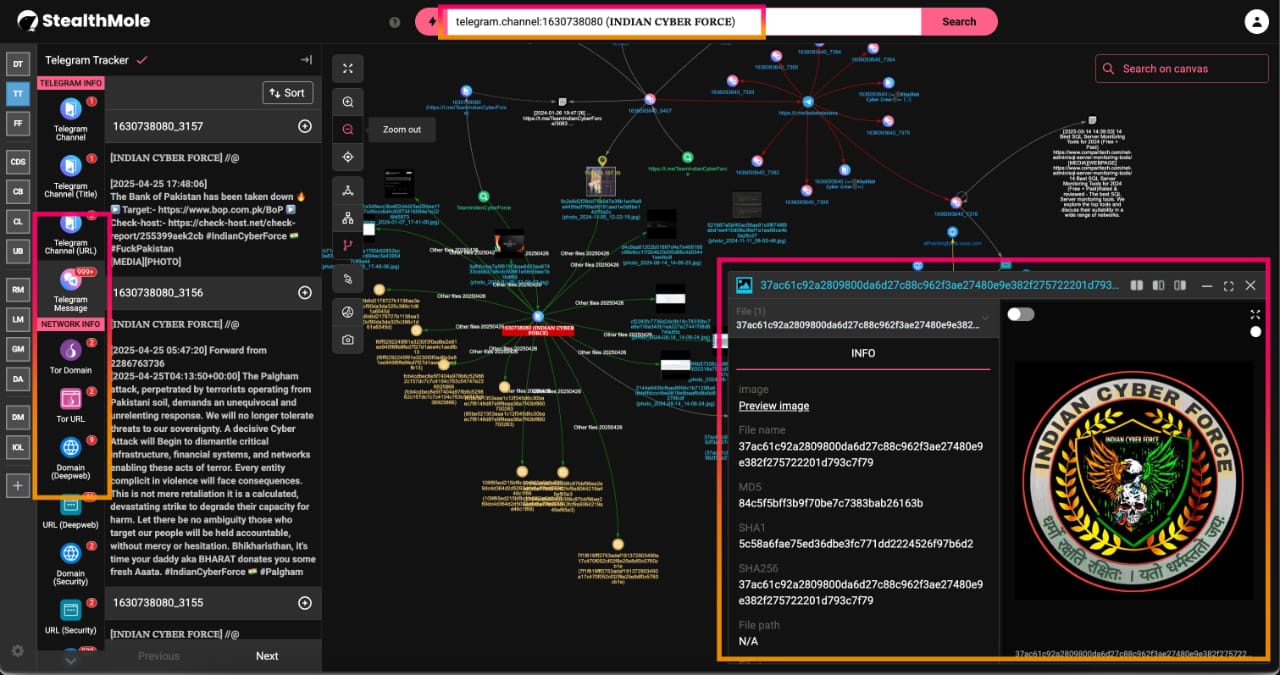Select the second split-view layout icon

(x=1158, y=286)
